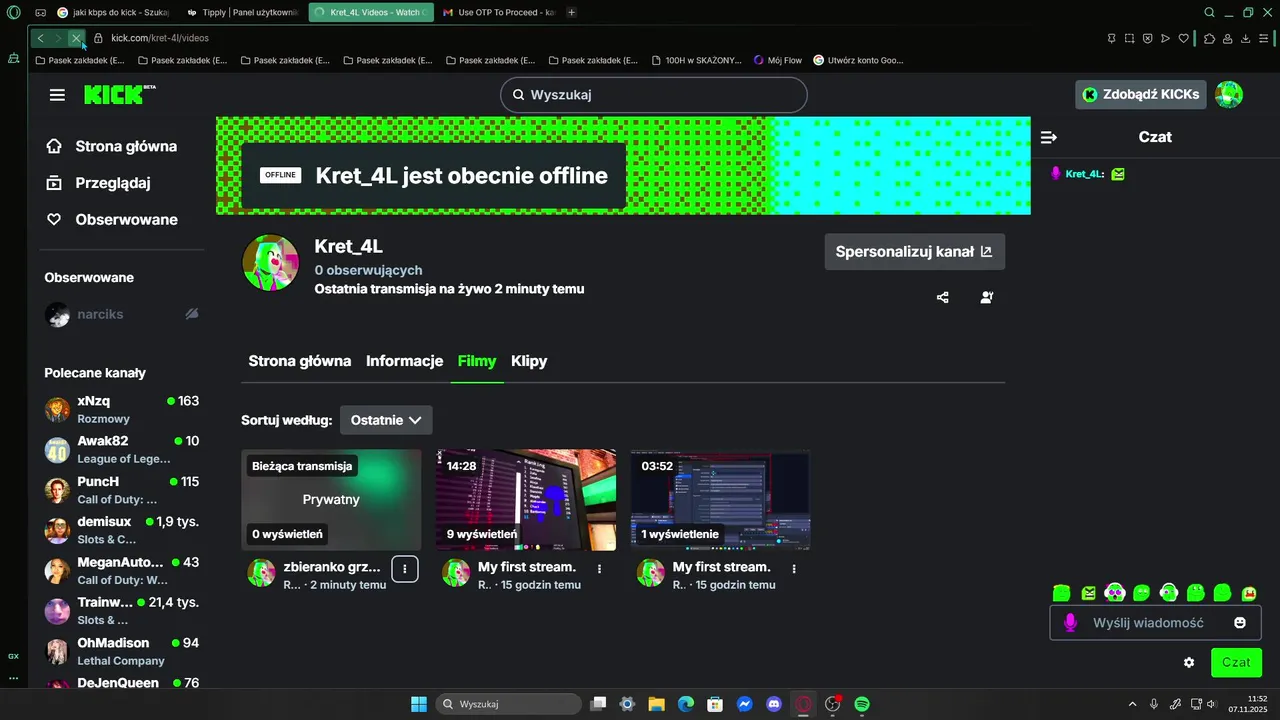Image resolution: width=1280 pixels, height=720 pixels.
Task: Collapse the chat panel with the arrow icon
Action: (1048, 137)
